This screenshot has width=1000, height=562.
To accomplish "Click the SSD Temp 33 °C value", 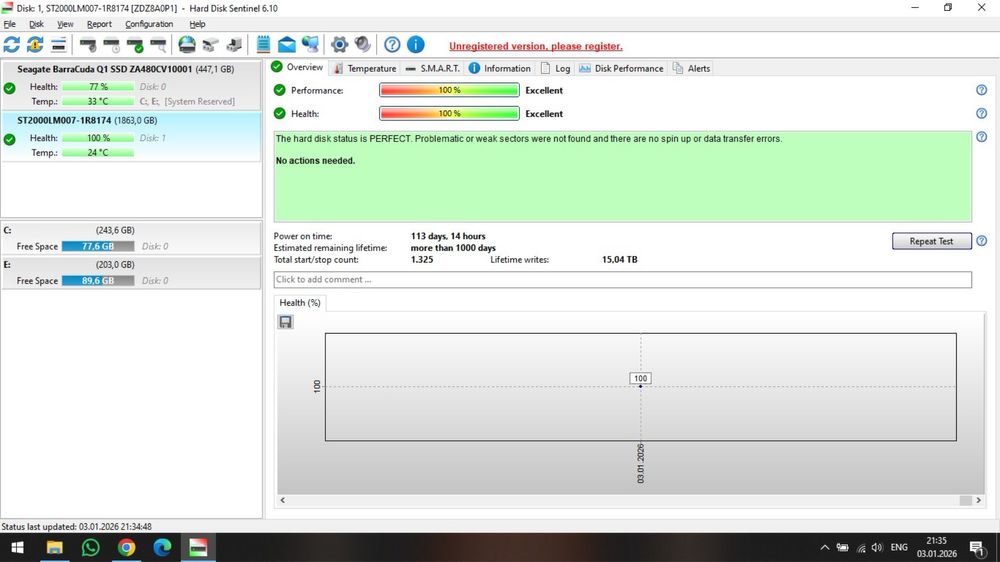I will [x=98, y=101].
